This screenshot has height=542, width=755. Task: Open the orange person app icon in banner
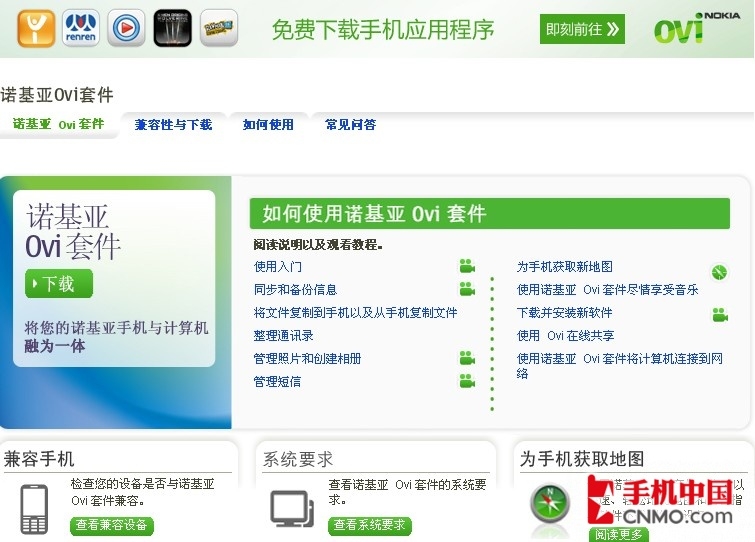36,28
